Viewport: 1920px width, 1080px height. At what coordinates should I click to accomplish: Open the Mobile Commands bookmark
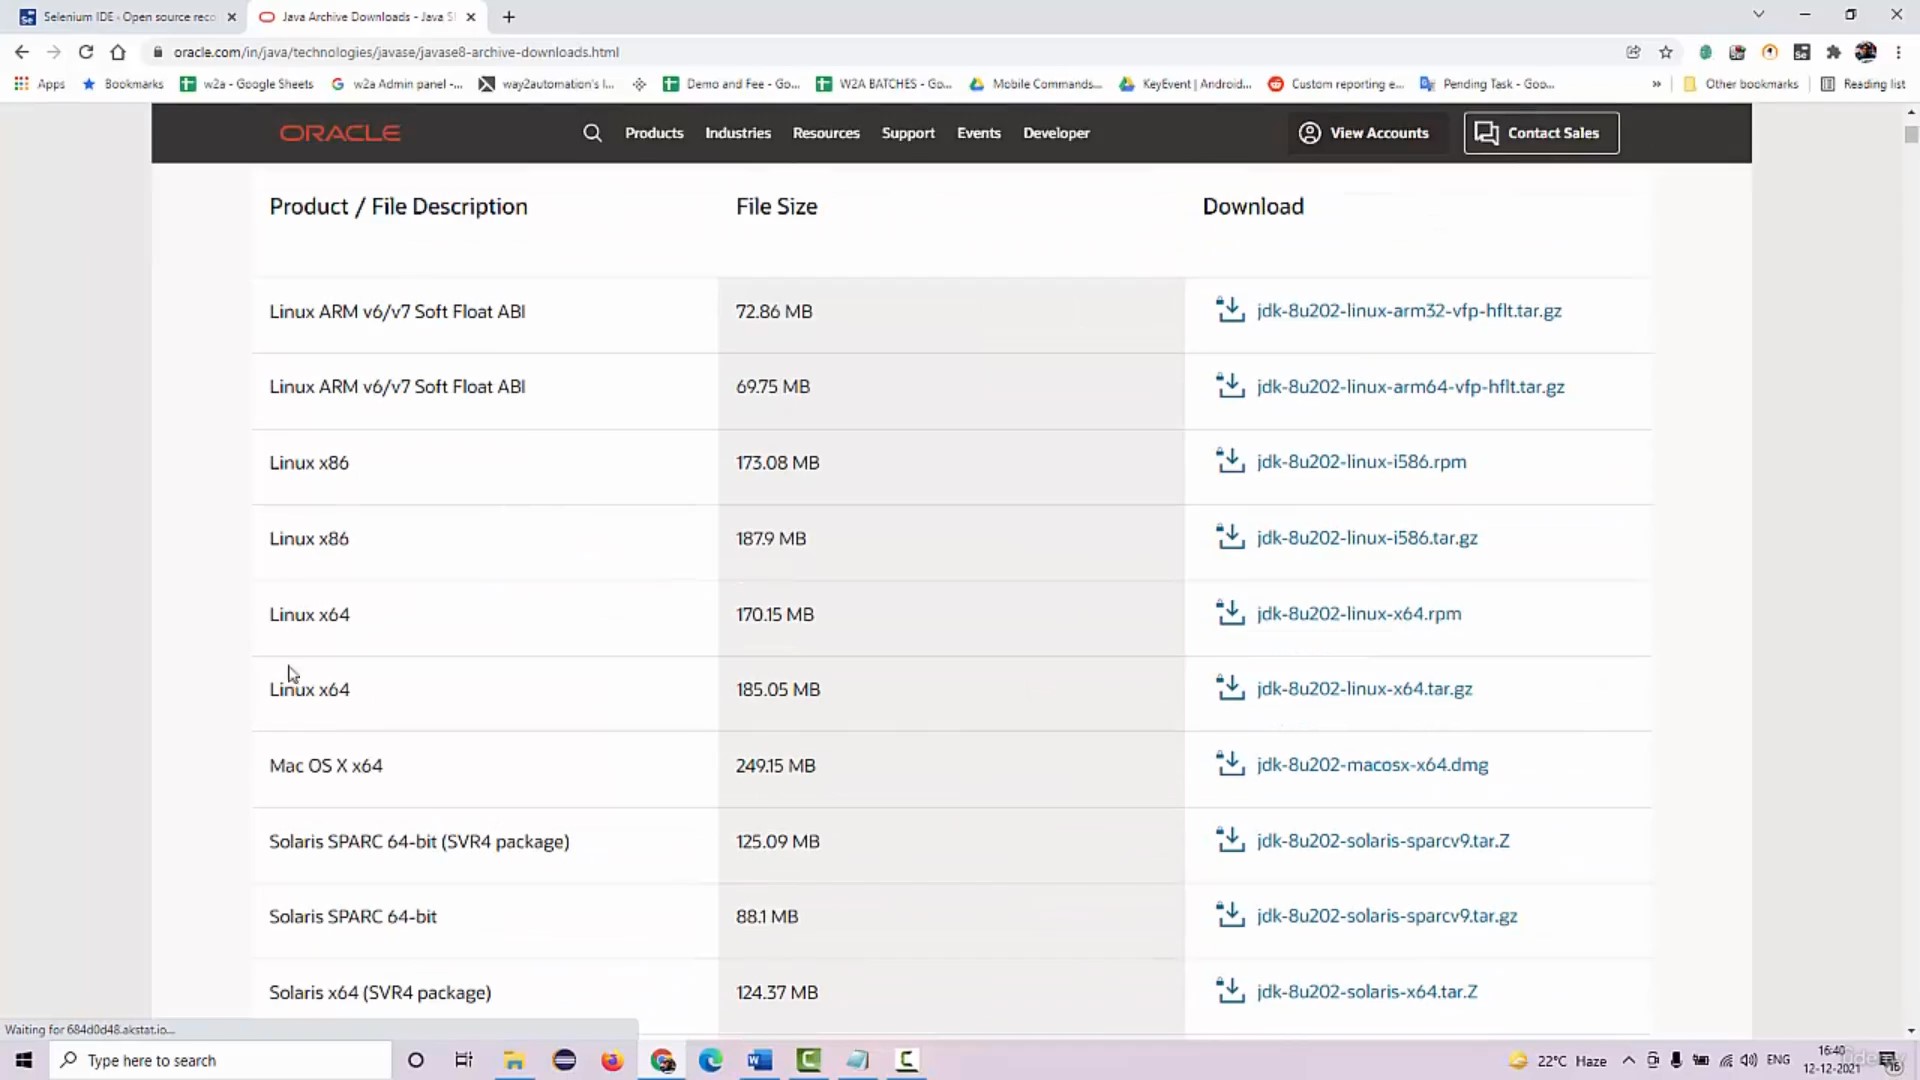(1036, 84)
